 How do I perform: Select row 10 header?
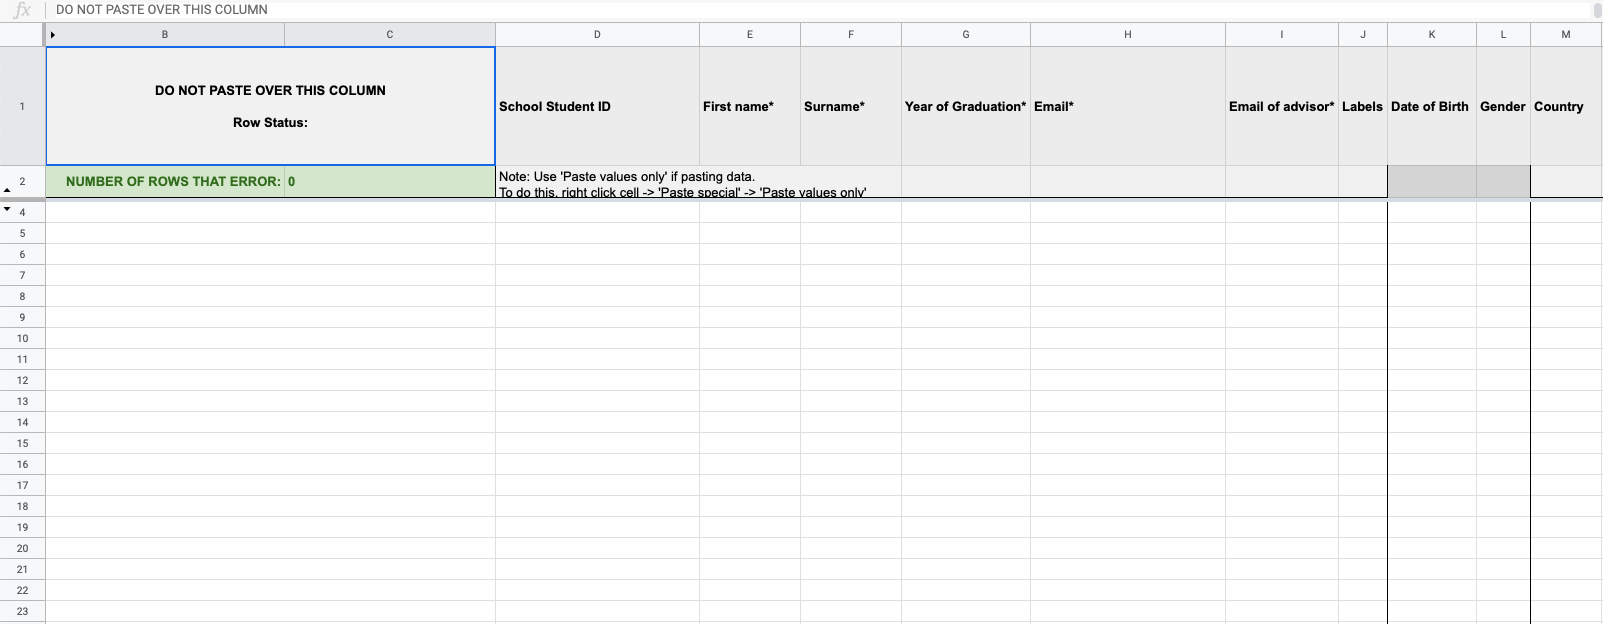(22, 338)
